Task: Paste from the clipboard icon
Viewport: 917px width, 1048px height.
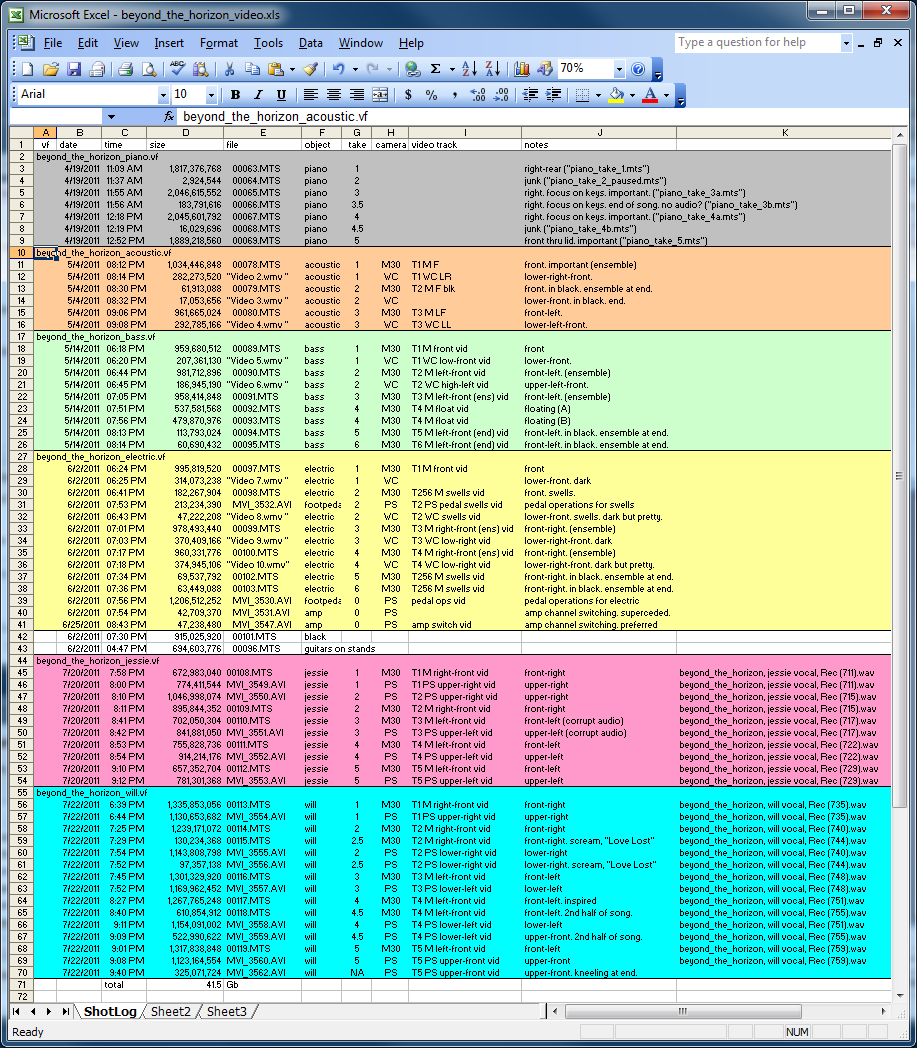Action: click(275, 69)
